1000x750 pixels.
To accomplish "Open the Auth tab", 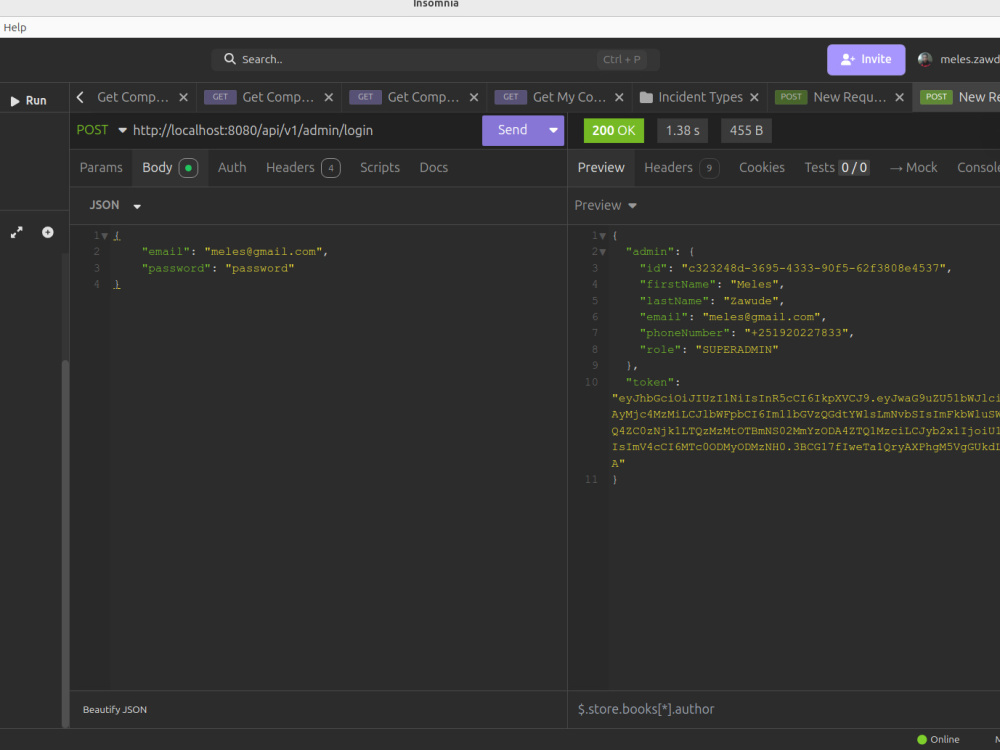I will coord(232,168).
